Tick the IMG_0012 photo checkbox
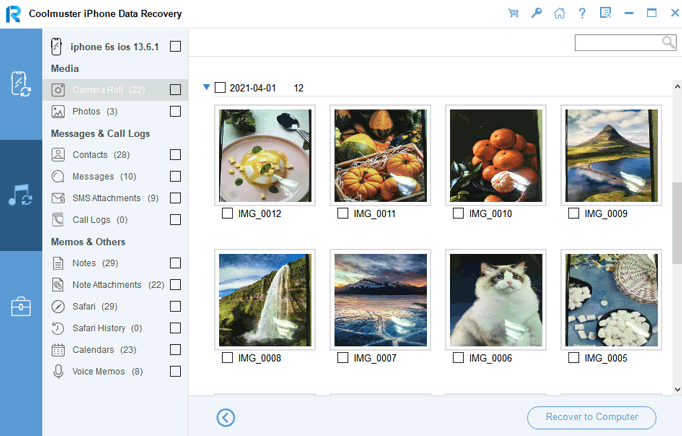Viewport: 682px width, 436px height. (x=227, y=213)
